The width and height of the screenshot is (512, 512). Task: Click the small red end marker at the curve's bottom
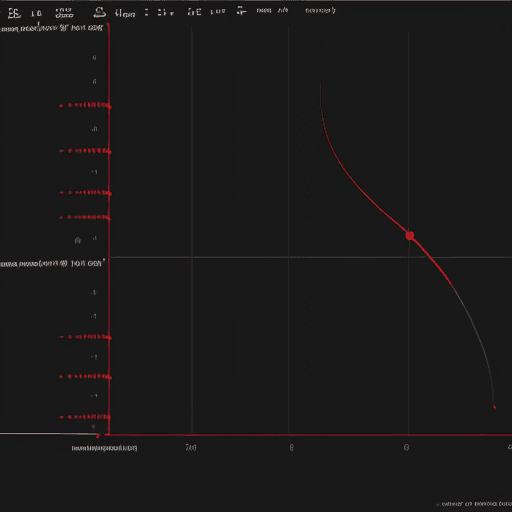point(494,407)
